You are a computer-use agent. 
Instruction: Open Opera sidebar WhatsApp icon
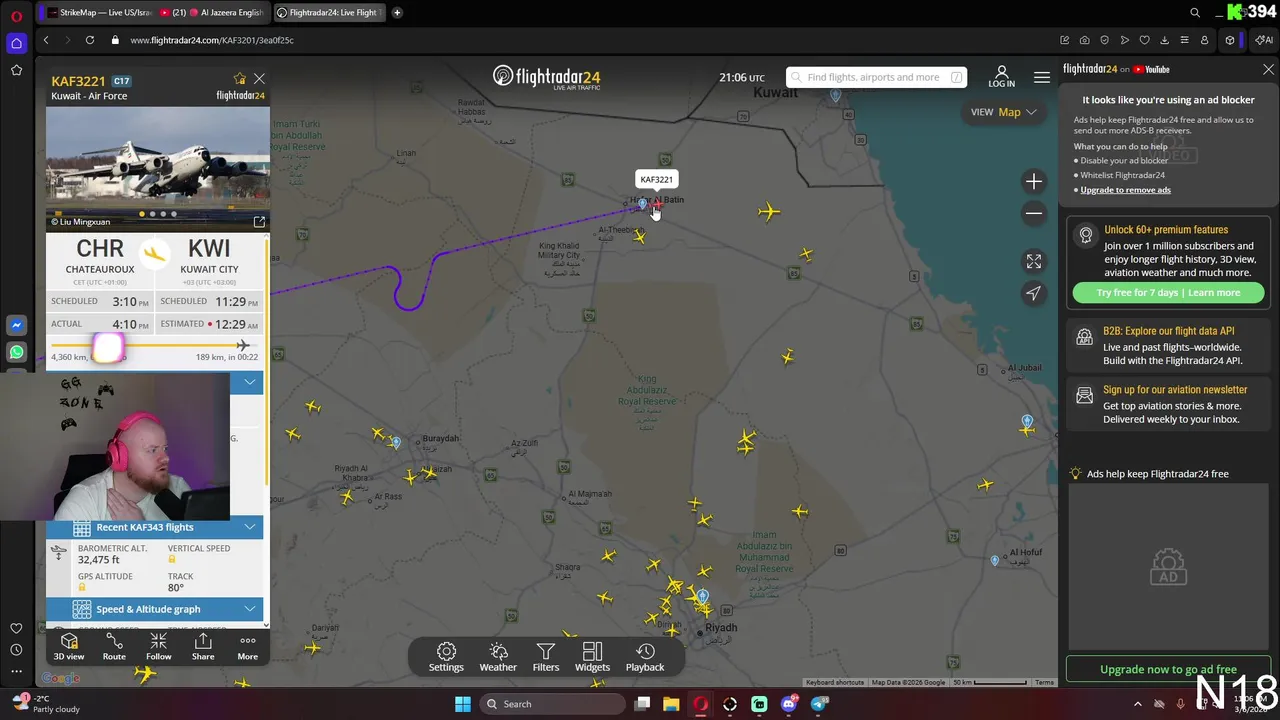16,352
